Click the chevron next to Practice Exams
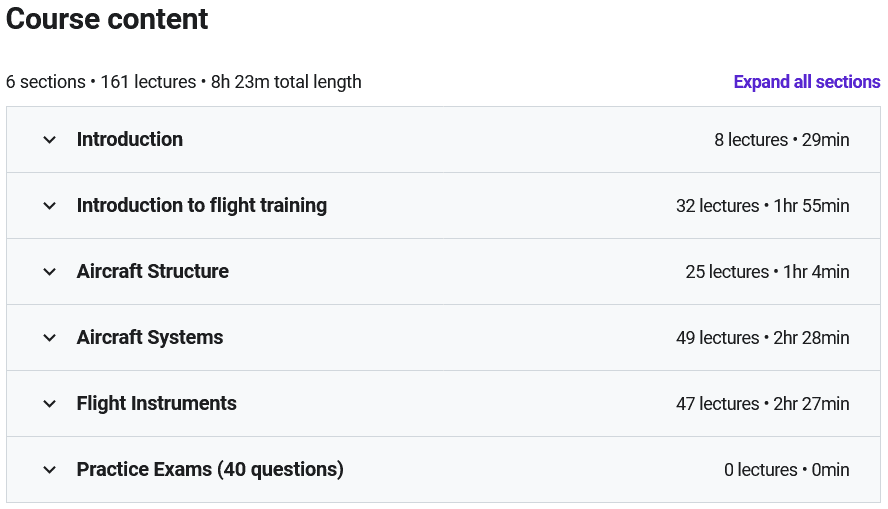This screenshot has width=888, height=509. pyautogui.click(x=50, y=470)
